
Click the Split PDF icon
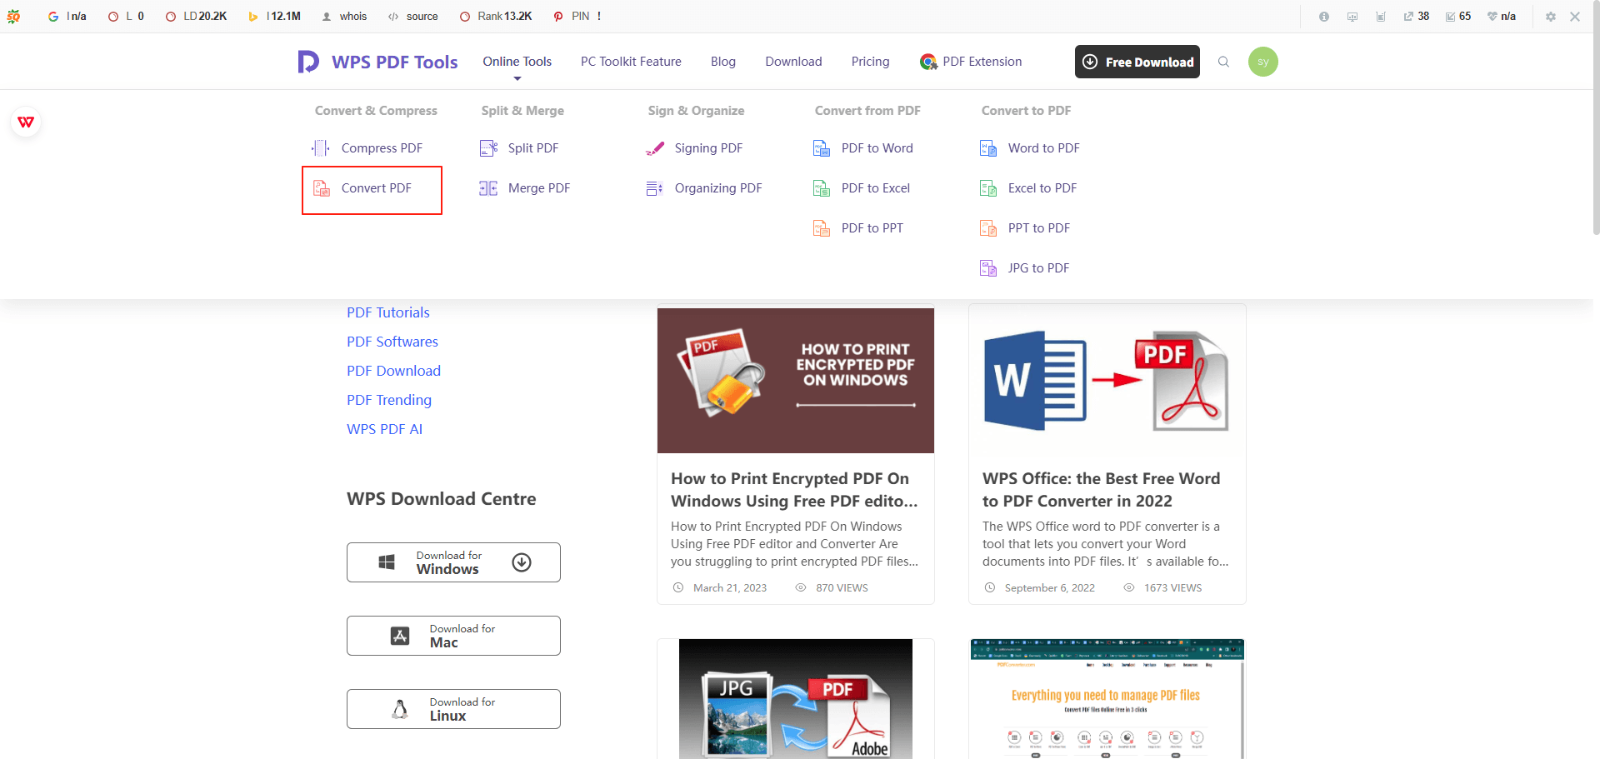pyautogui.click(x=488, y=148)
